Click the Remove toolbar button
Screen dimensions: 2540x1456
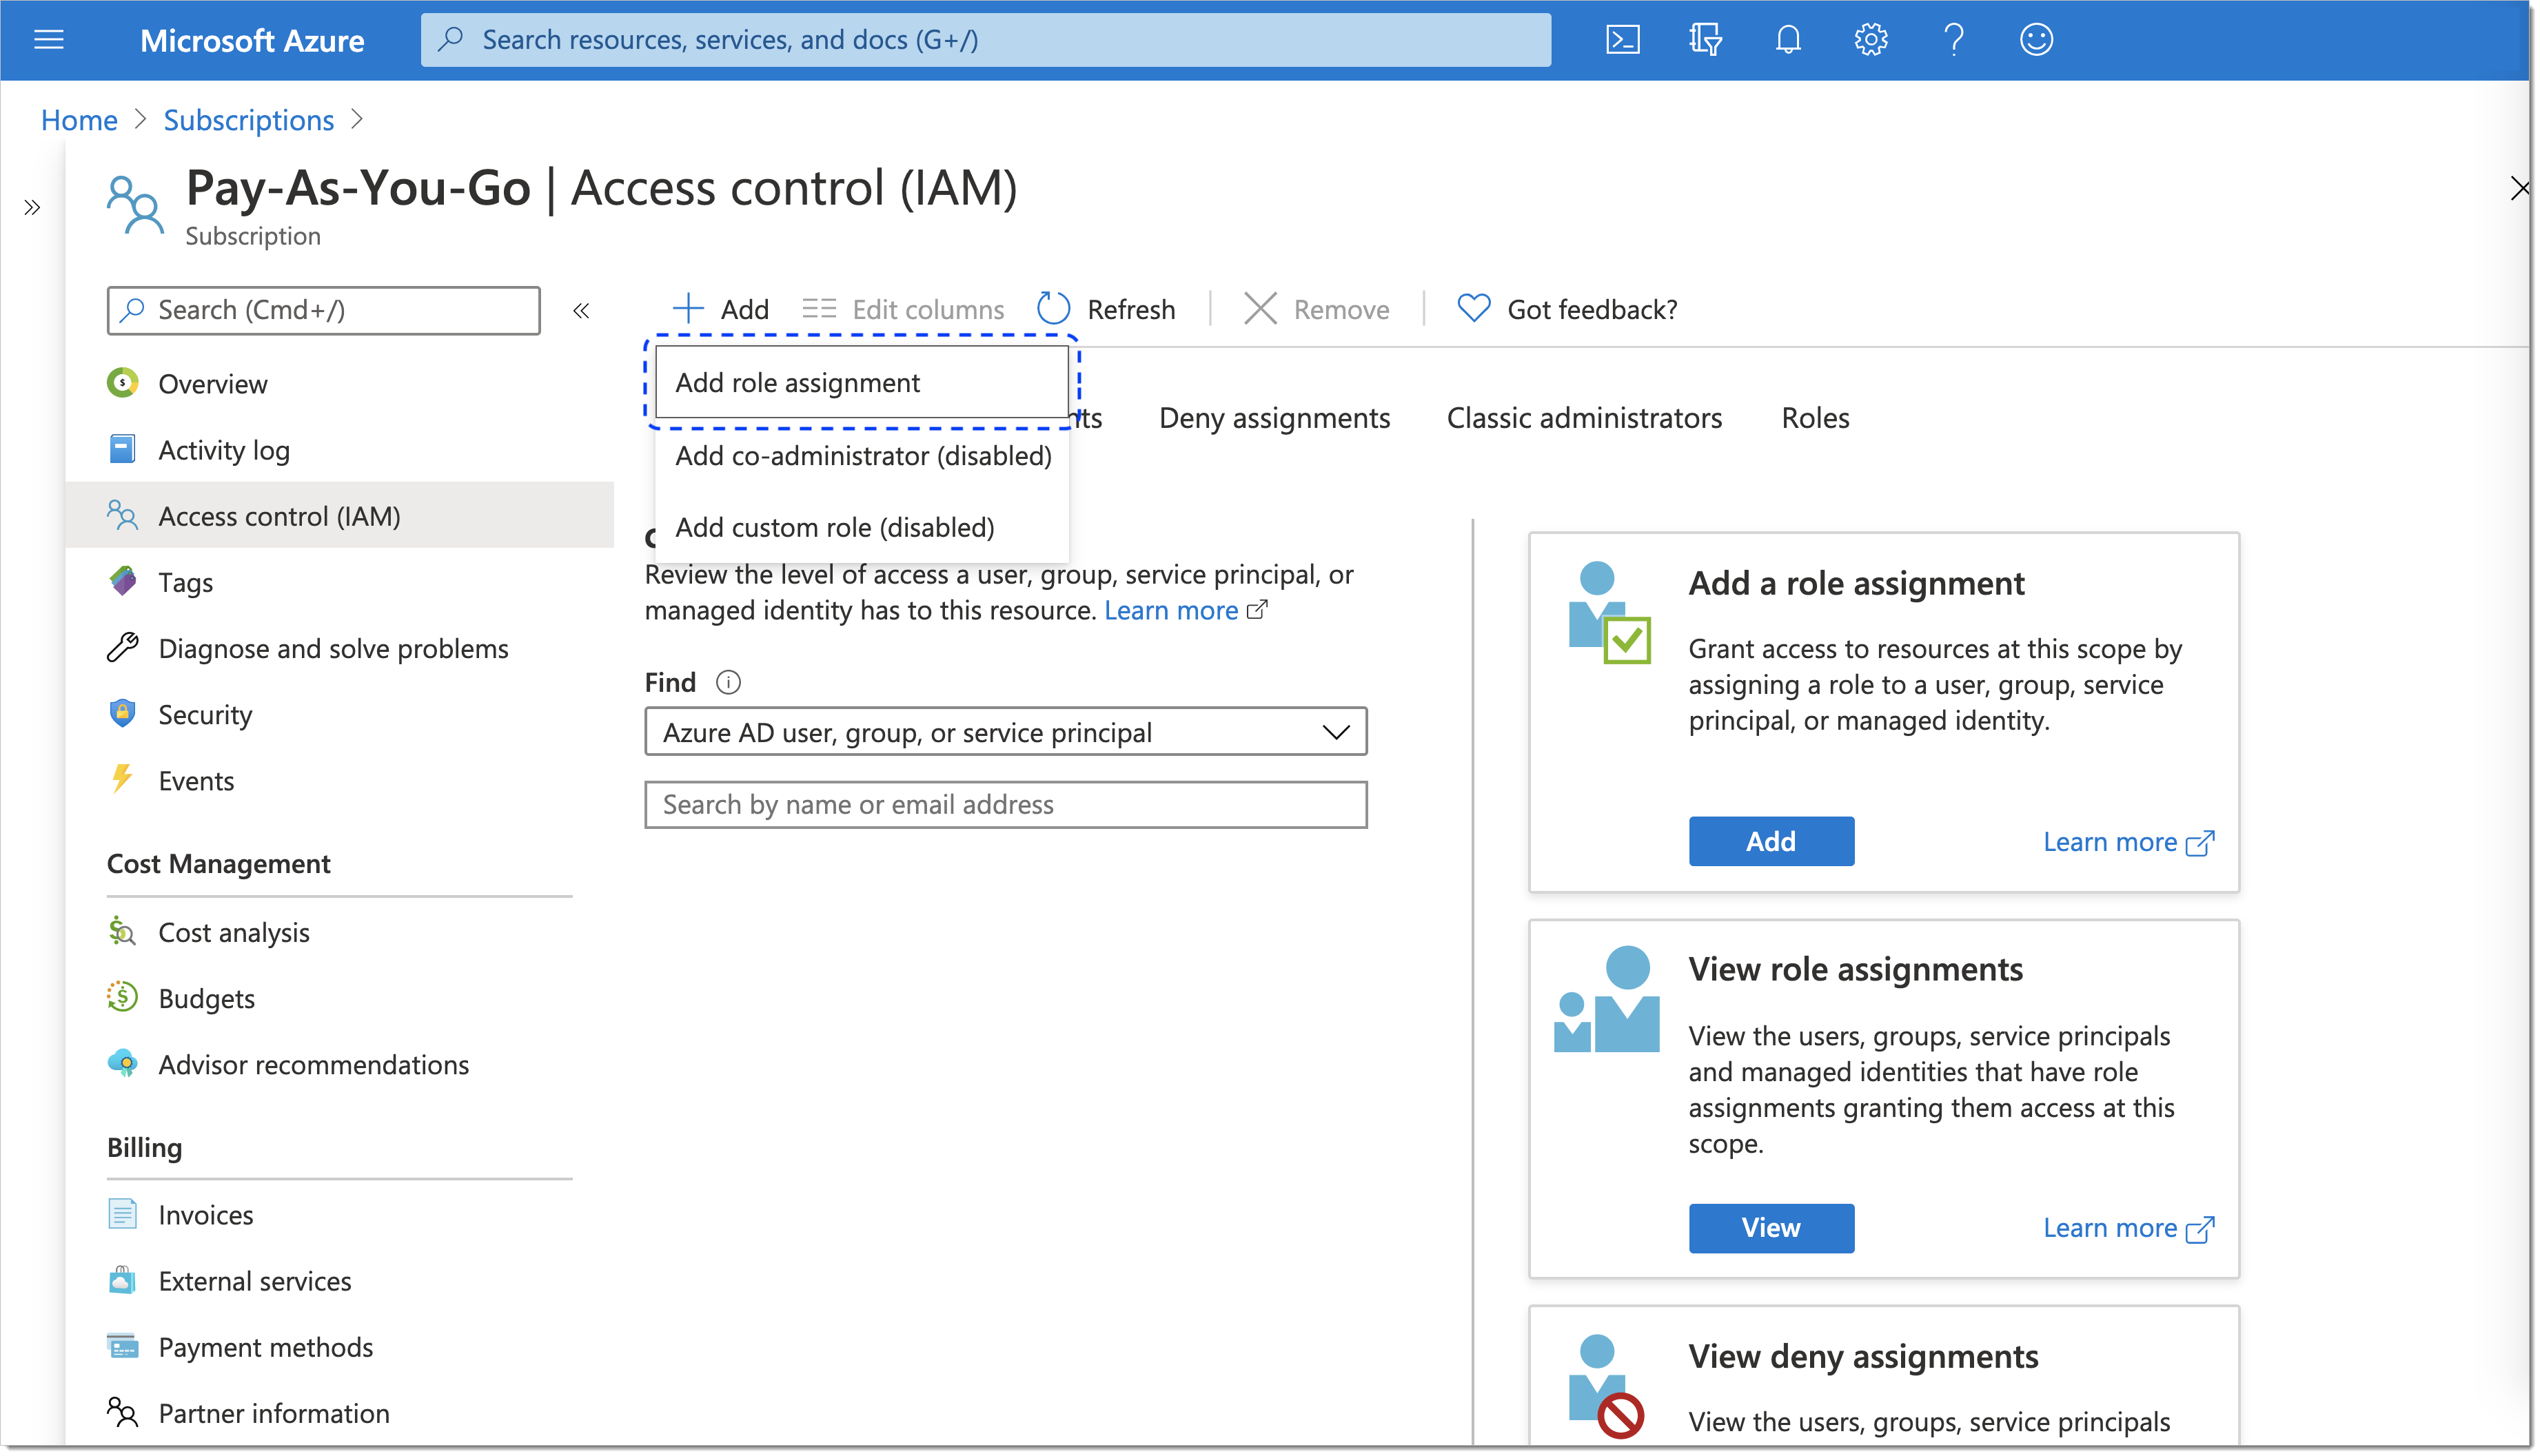(1316, 309)
